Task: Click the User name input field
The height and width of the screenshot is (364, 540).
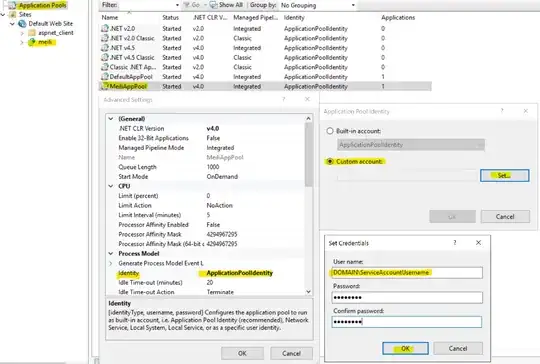Action: 407,272
